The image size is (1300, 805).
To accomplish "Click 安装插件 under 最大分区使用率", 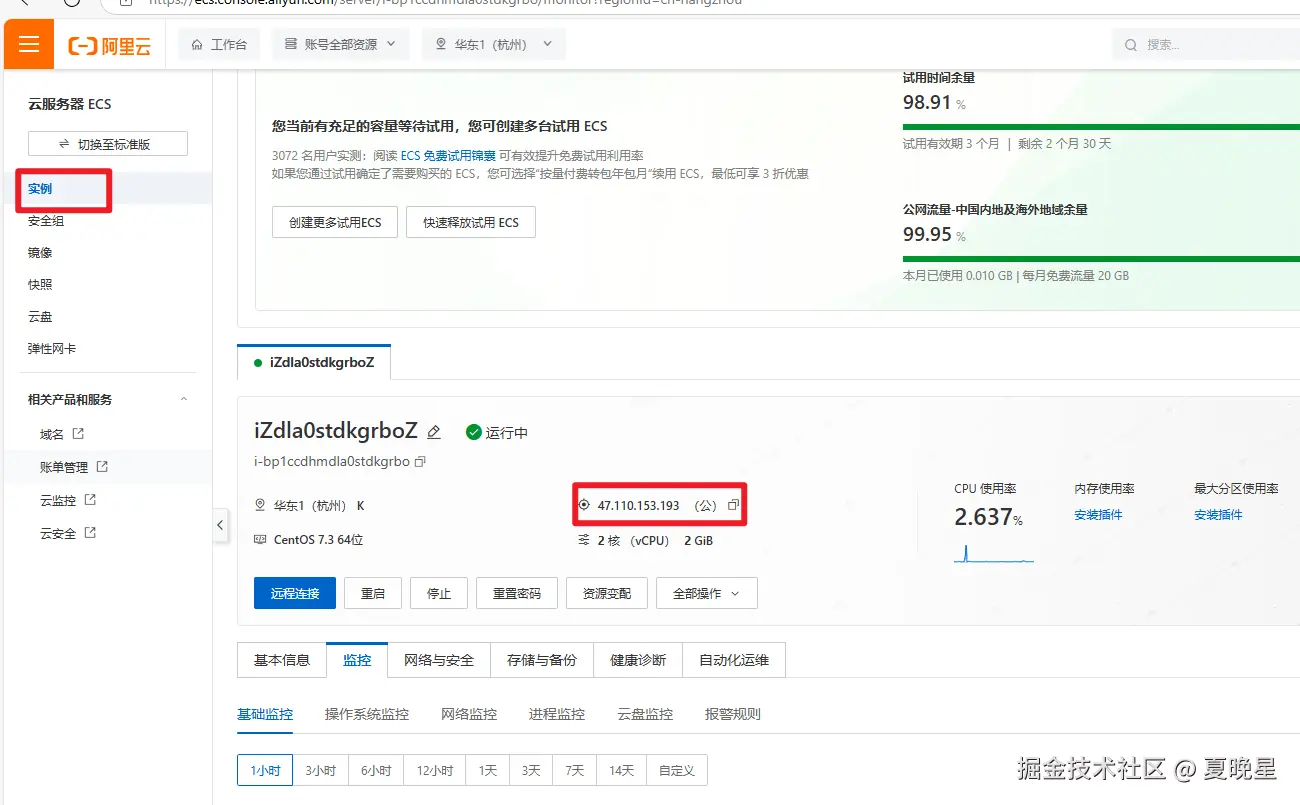I will pyautogui.click(x=1218, y=515).
